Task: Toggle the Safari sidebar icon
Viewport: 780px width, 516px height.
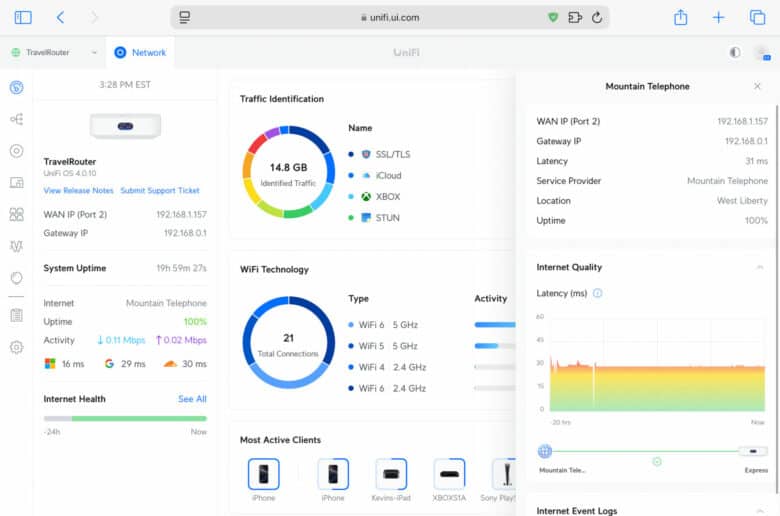Action: pyautogui.click(x=23, y=17)
